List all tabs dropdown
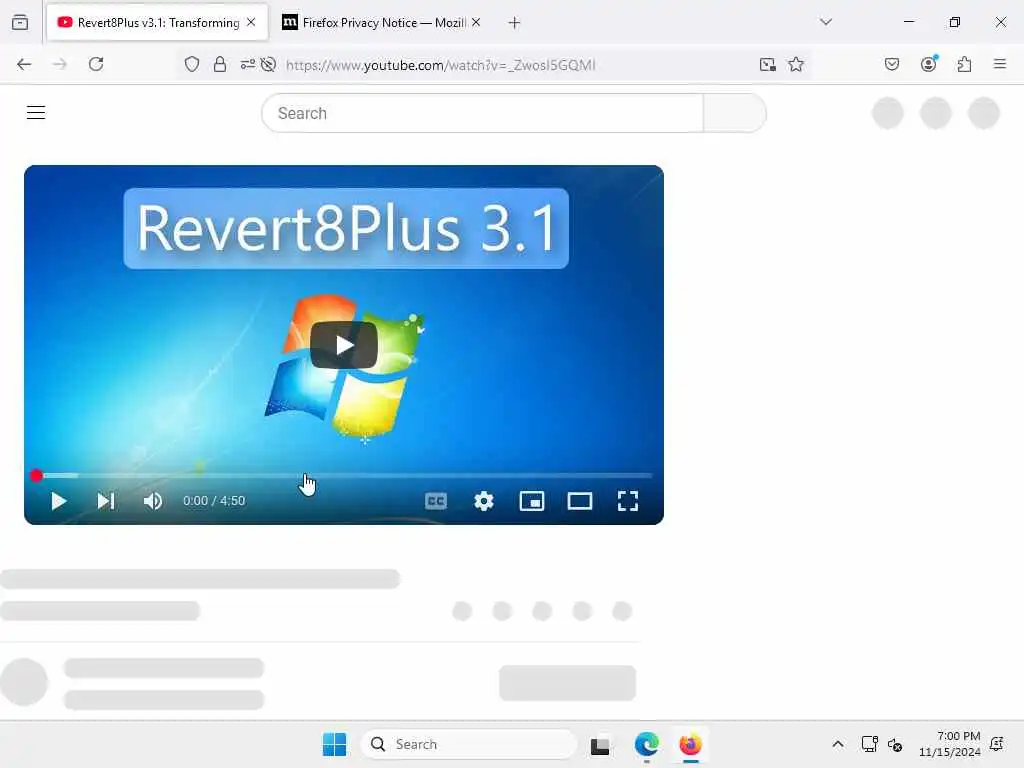The width and height of the screenshot is (1024, 768). pyautogui.click(x=825, y=22)
